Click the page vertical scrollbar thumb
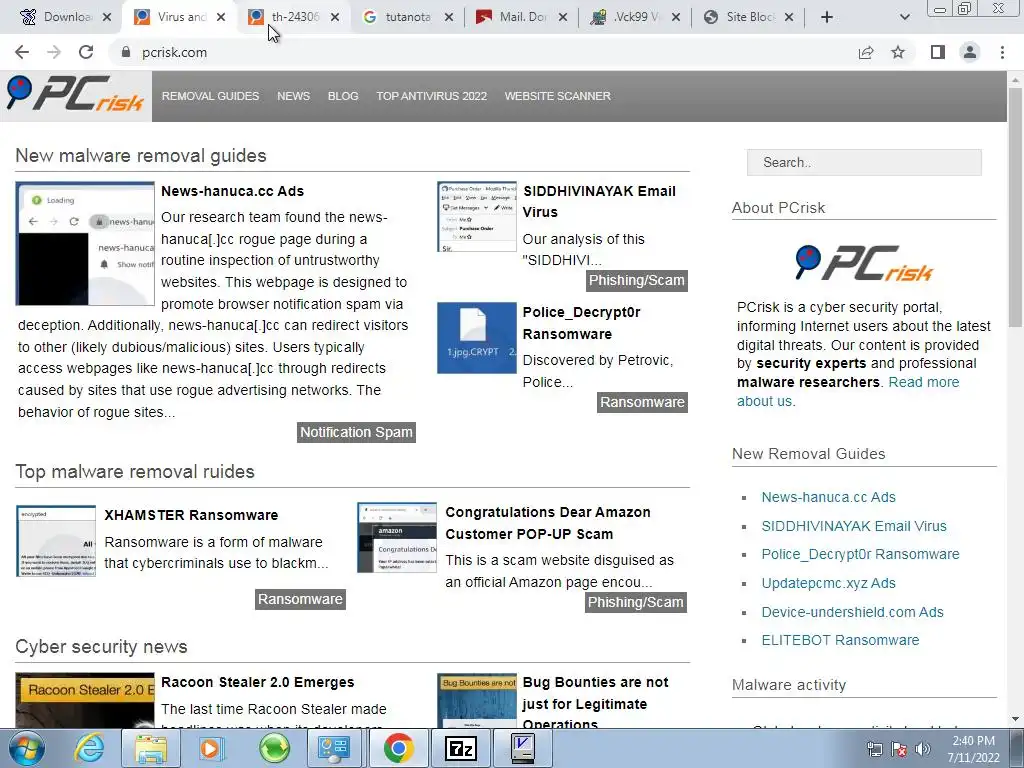Screen dimensions: 1024x768 coord(1015,206)
